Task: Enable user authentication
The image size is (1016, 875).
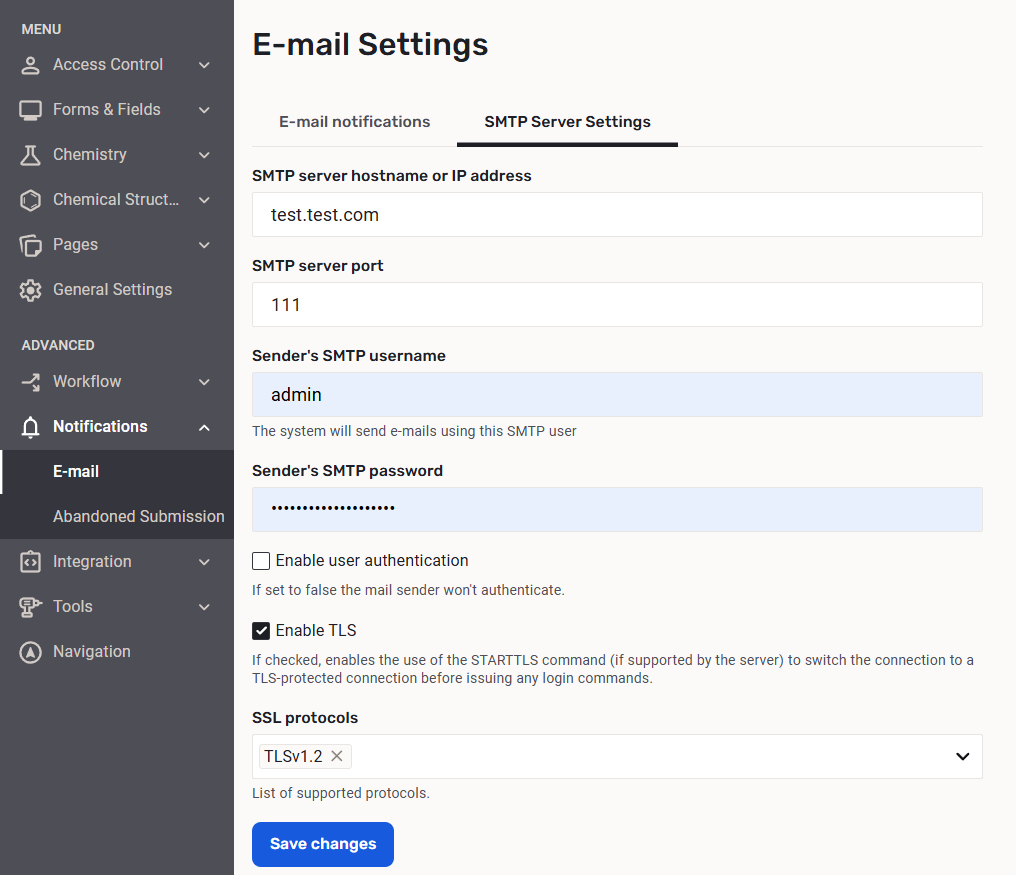Action: 260,561
